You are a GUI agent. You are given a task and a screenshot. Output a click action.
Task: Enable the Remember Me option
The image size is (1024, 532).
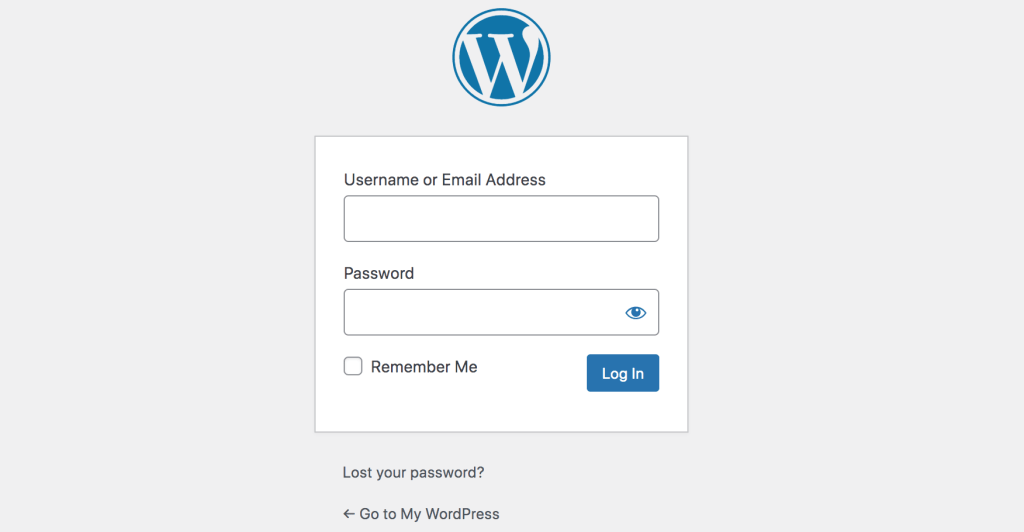coord(353,366)
